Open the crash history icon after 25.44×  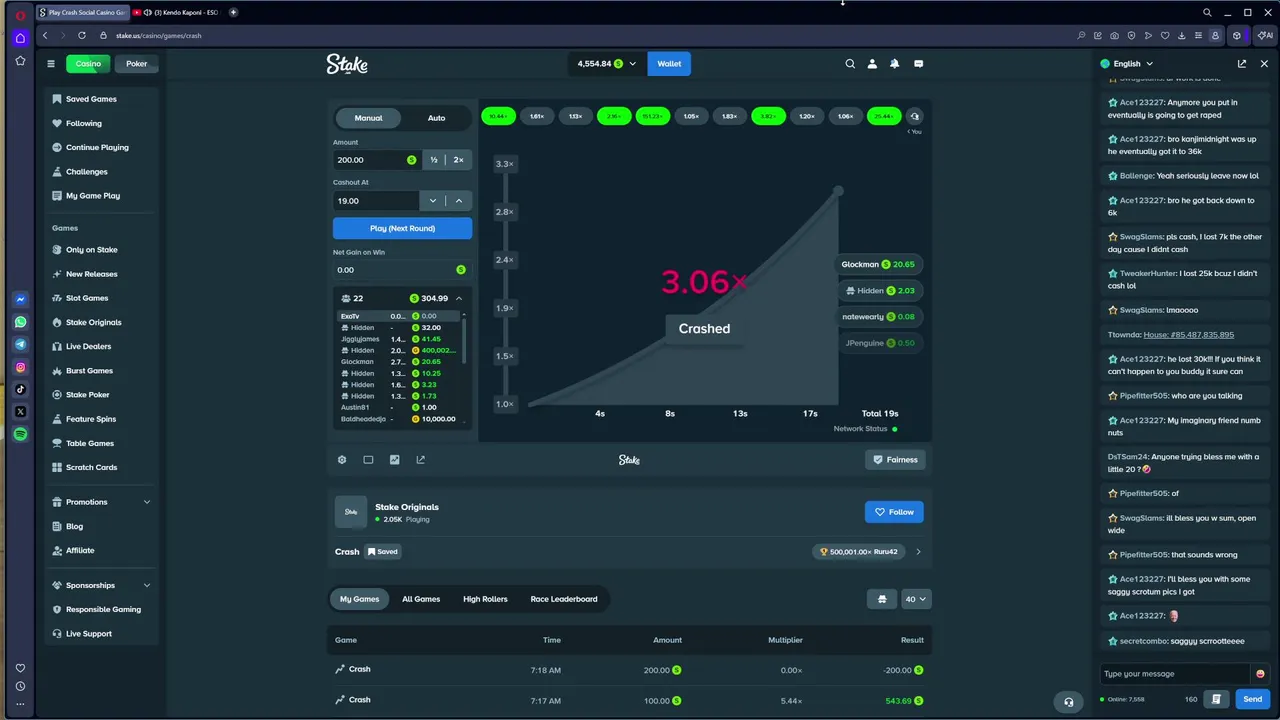point(914,116)
